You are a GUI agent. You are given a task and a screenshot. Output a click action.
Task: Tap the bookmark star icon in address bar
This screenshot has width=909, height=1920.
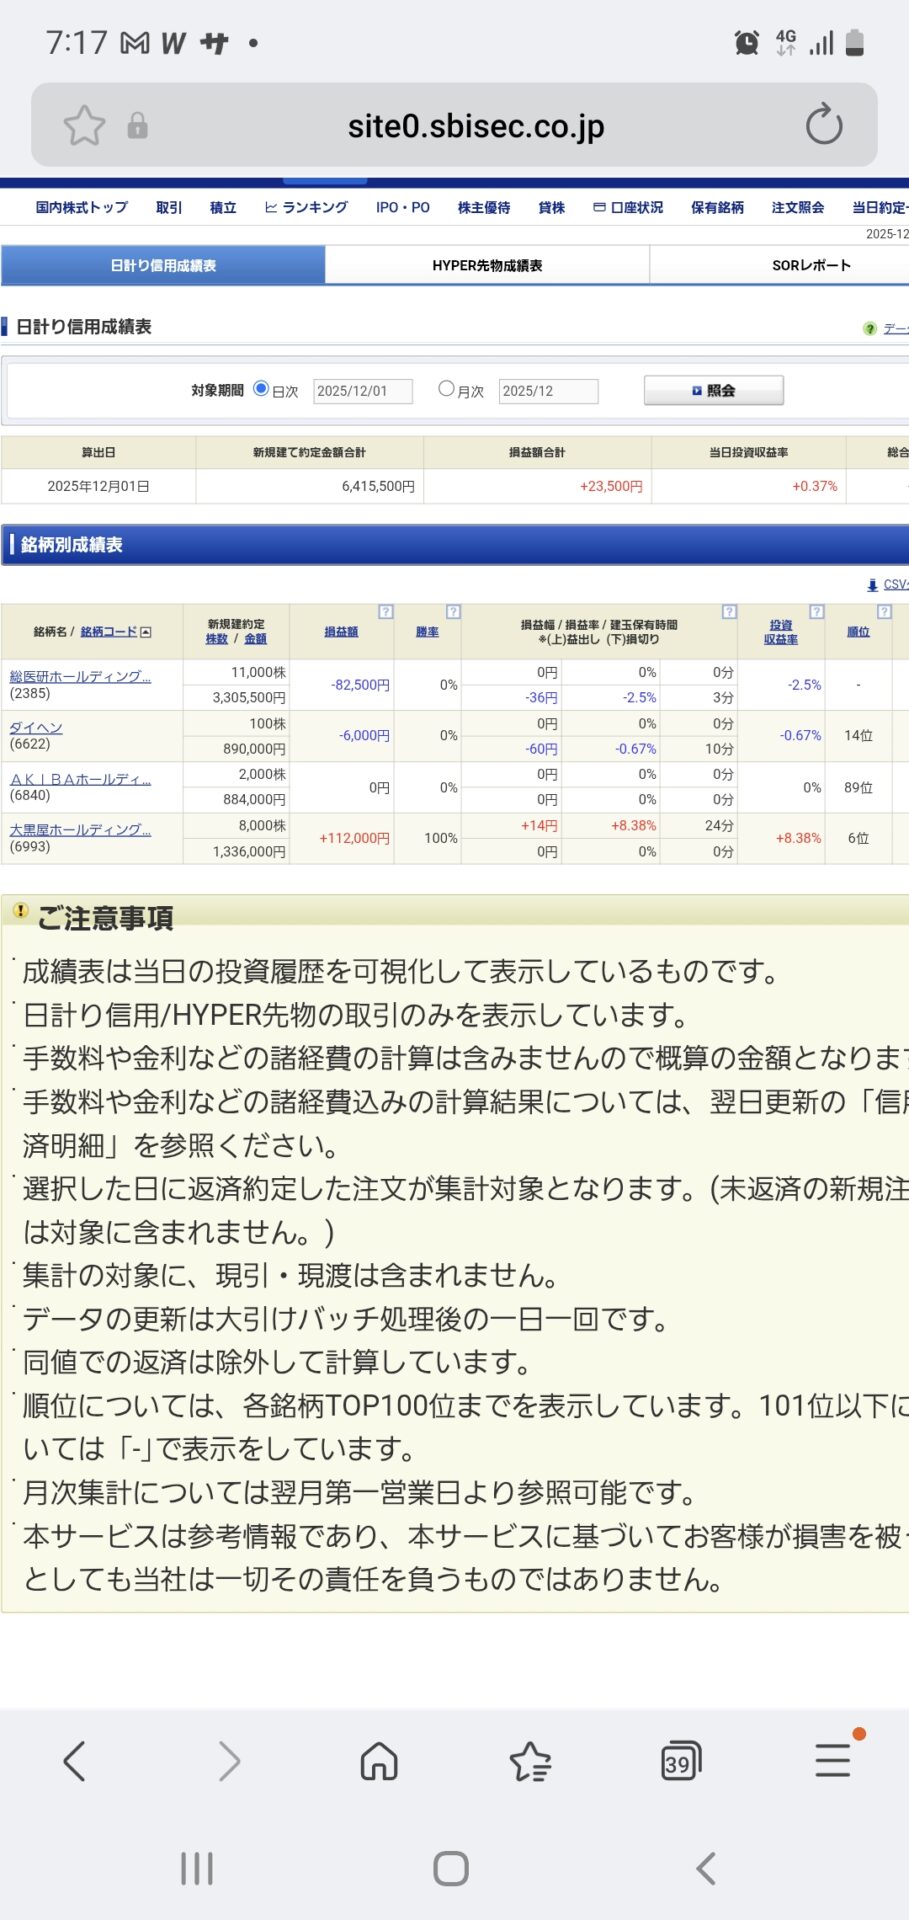point(84,126)
